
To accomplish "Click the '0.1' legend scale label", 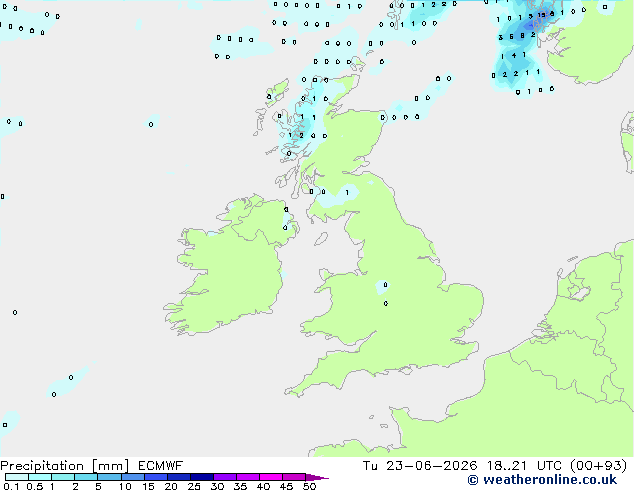I will point(11,486).
